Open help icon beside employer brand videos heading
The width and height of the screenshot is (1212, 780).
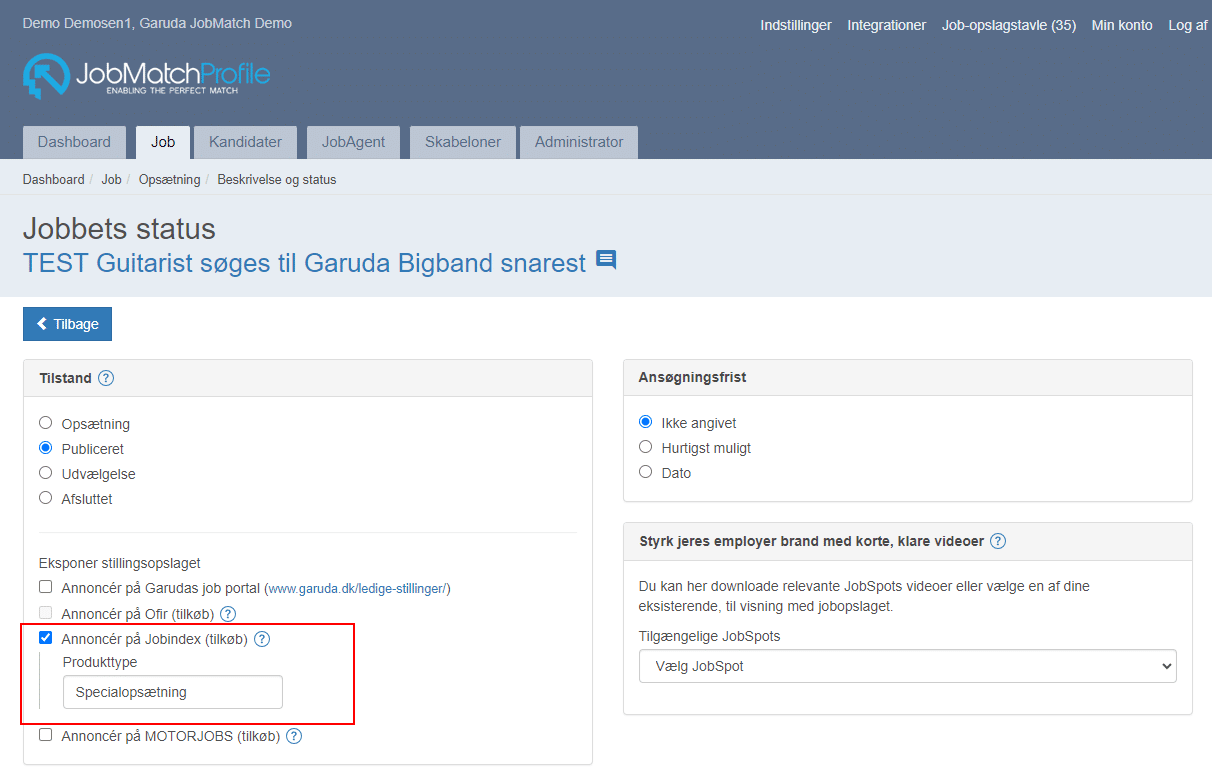click(x=998, y=541)
